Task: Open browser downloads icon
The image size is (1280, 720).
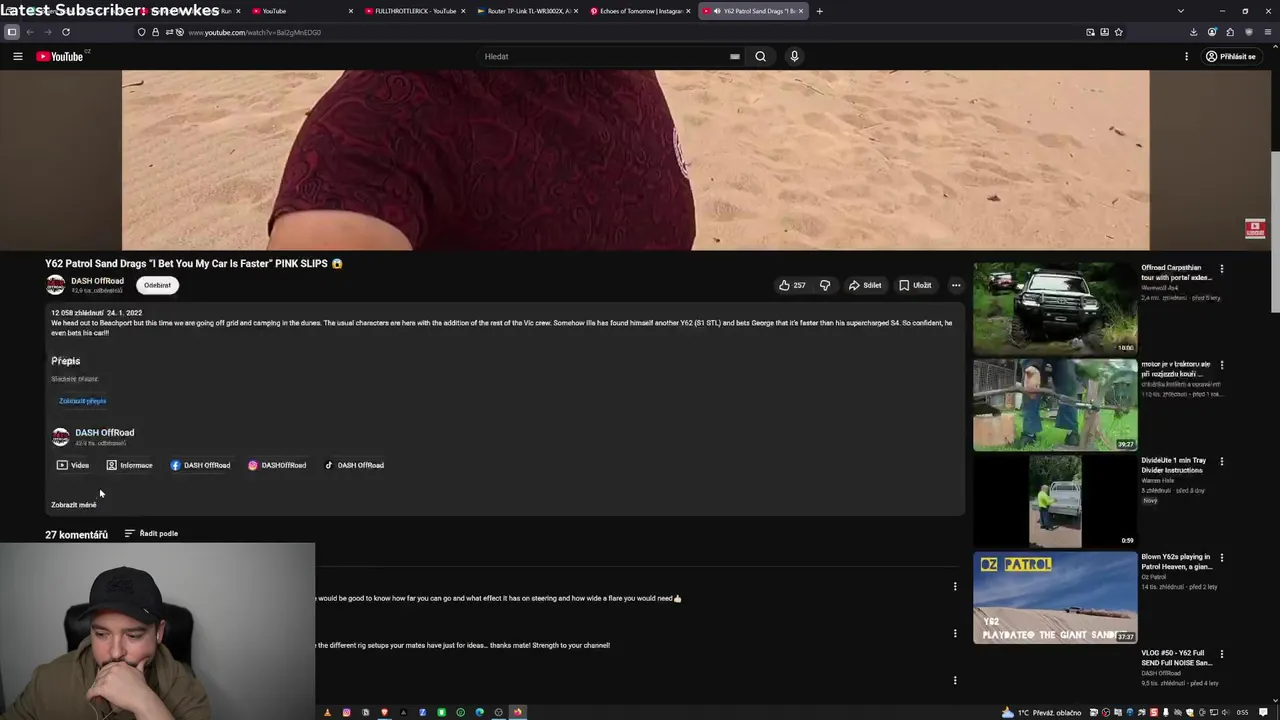Action: 1193,32
